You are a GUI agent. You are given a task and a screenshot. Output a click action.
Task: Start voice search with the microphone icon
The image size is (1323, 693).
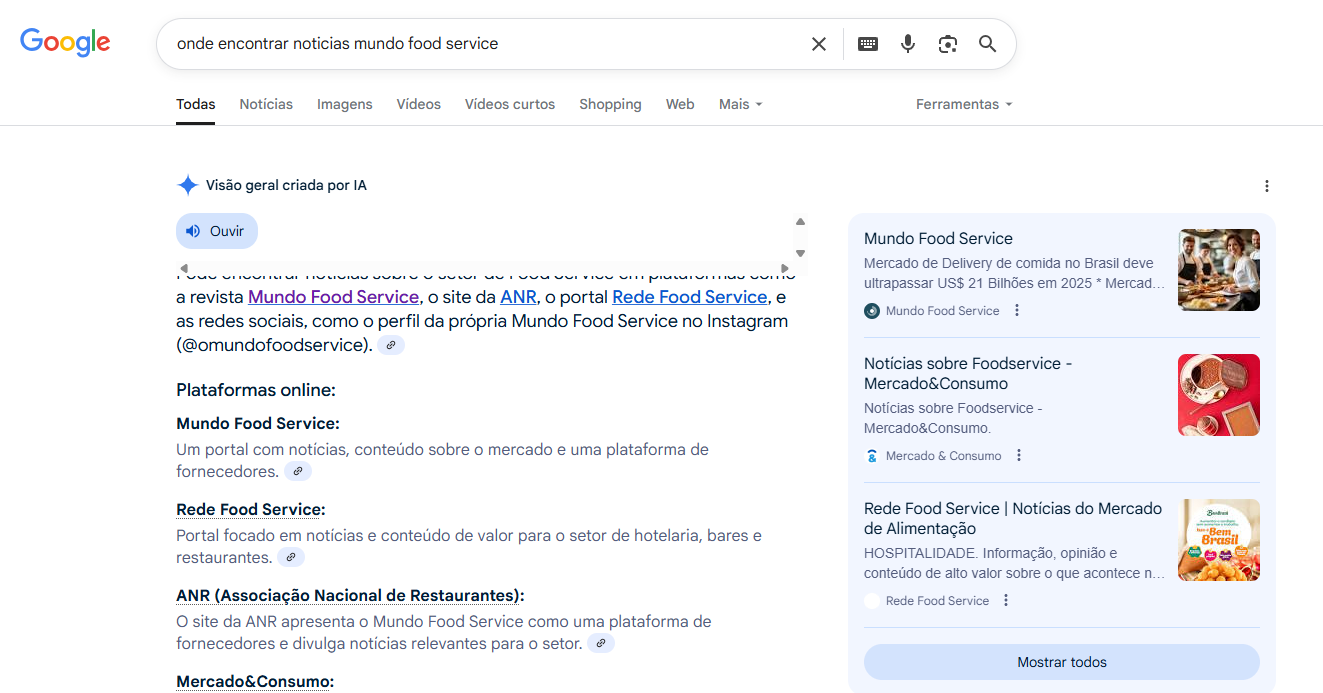pos(908,44)
